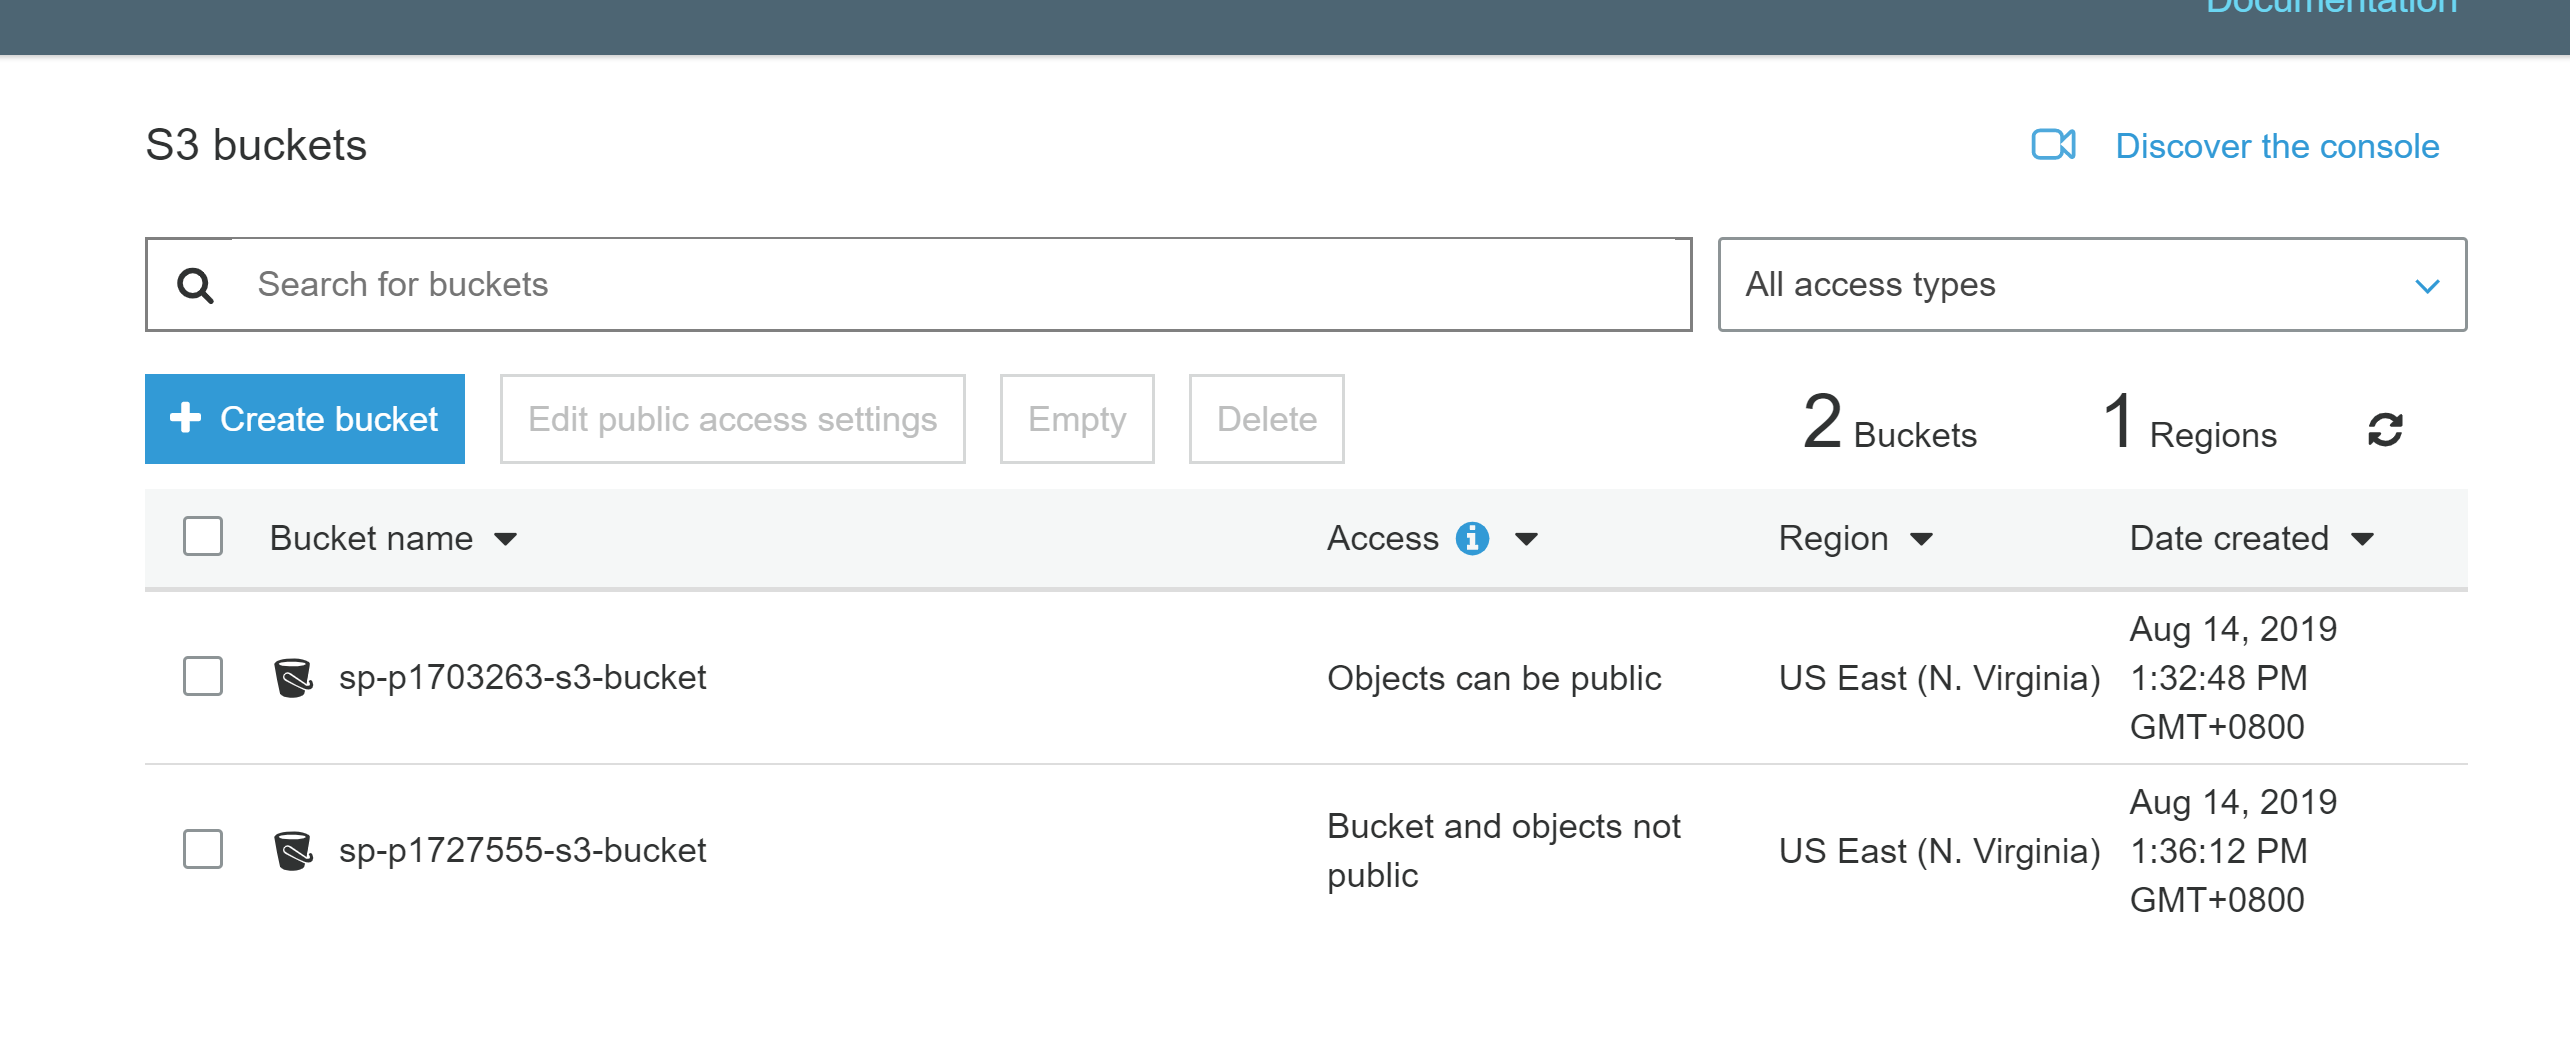The image size is (2570, 1062).
Task: Check the sp-p1703263-s3-bucket checkbox
Action: point(203,676)
